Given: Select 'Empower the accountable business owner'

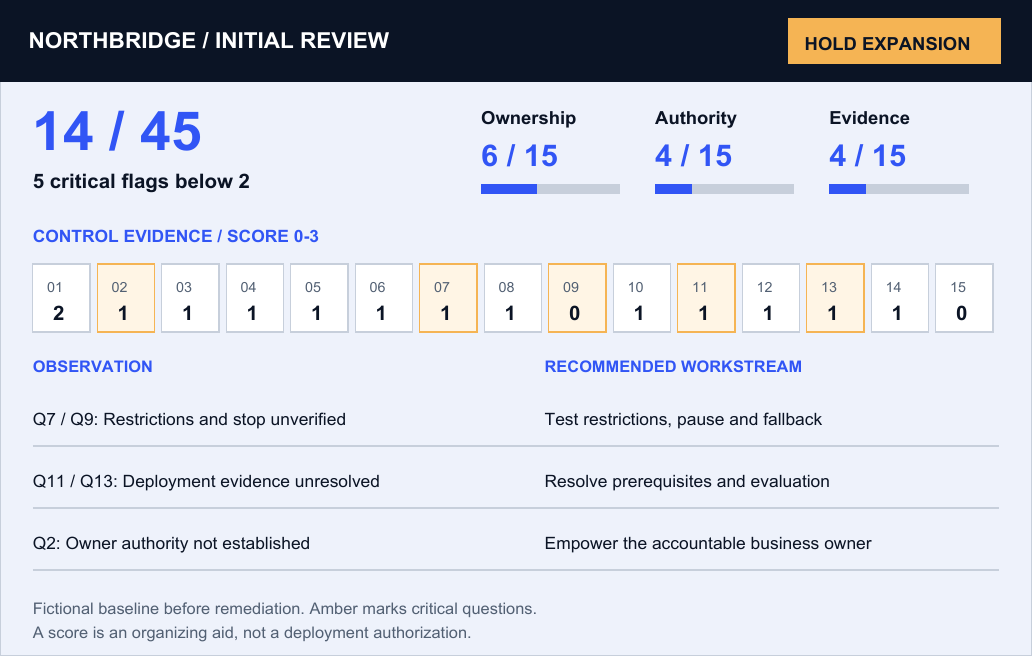Looking at the screenshot, I should (708, 543).
